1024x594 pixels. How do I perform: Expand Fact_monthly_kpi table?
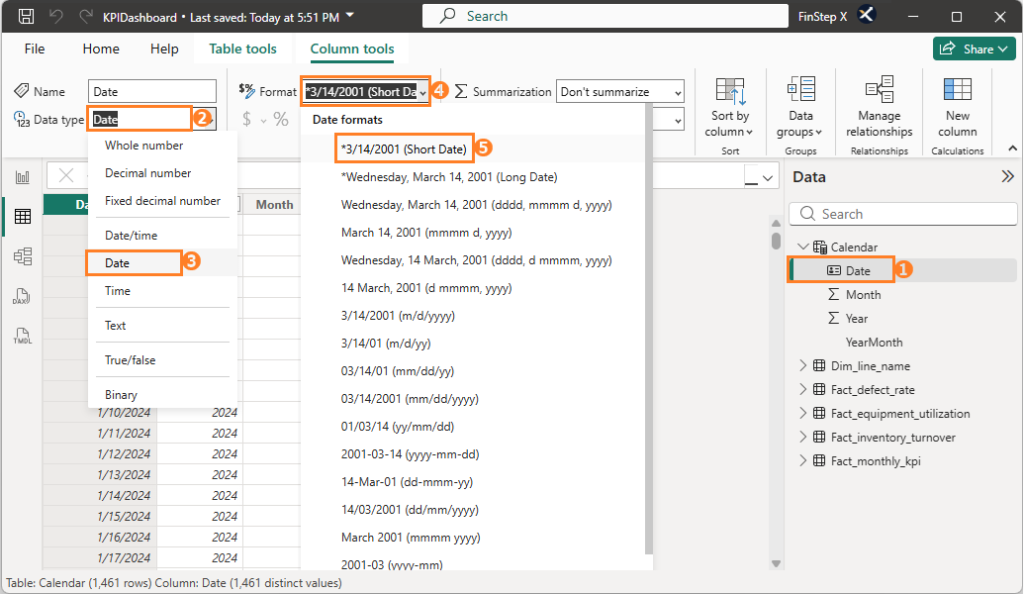[x=803, y=461]
